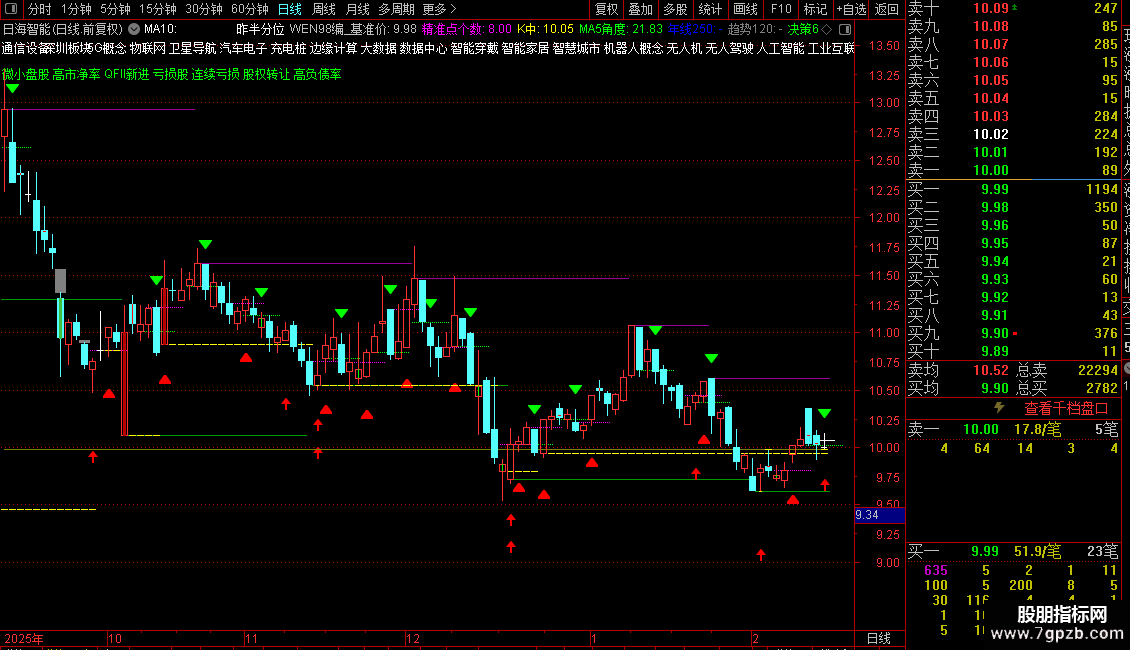1130x650 pixels.
Task: Switch to the 周线 weekly chart tab
Action: click(x=324, y=9)
